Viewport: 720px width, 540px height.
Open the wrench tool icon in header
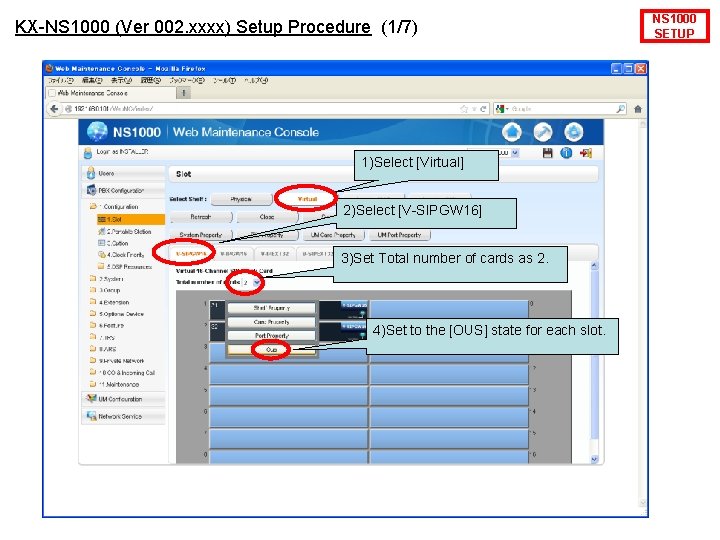[543, 132]
